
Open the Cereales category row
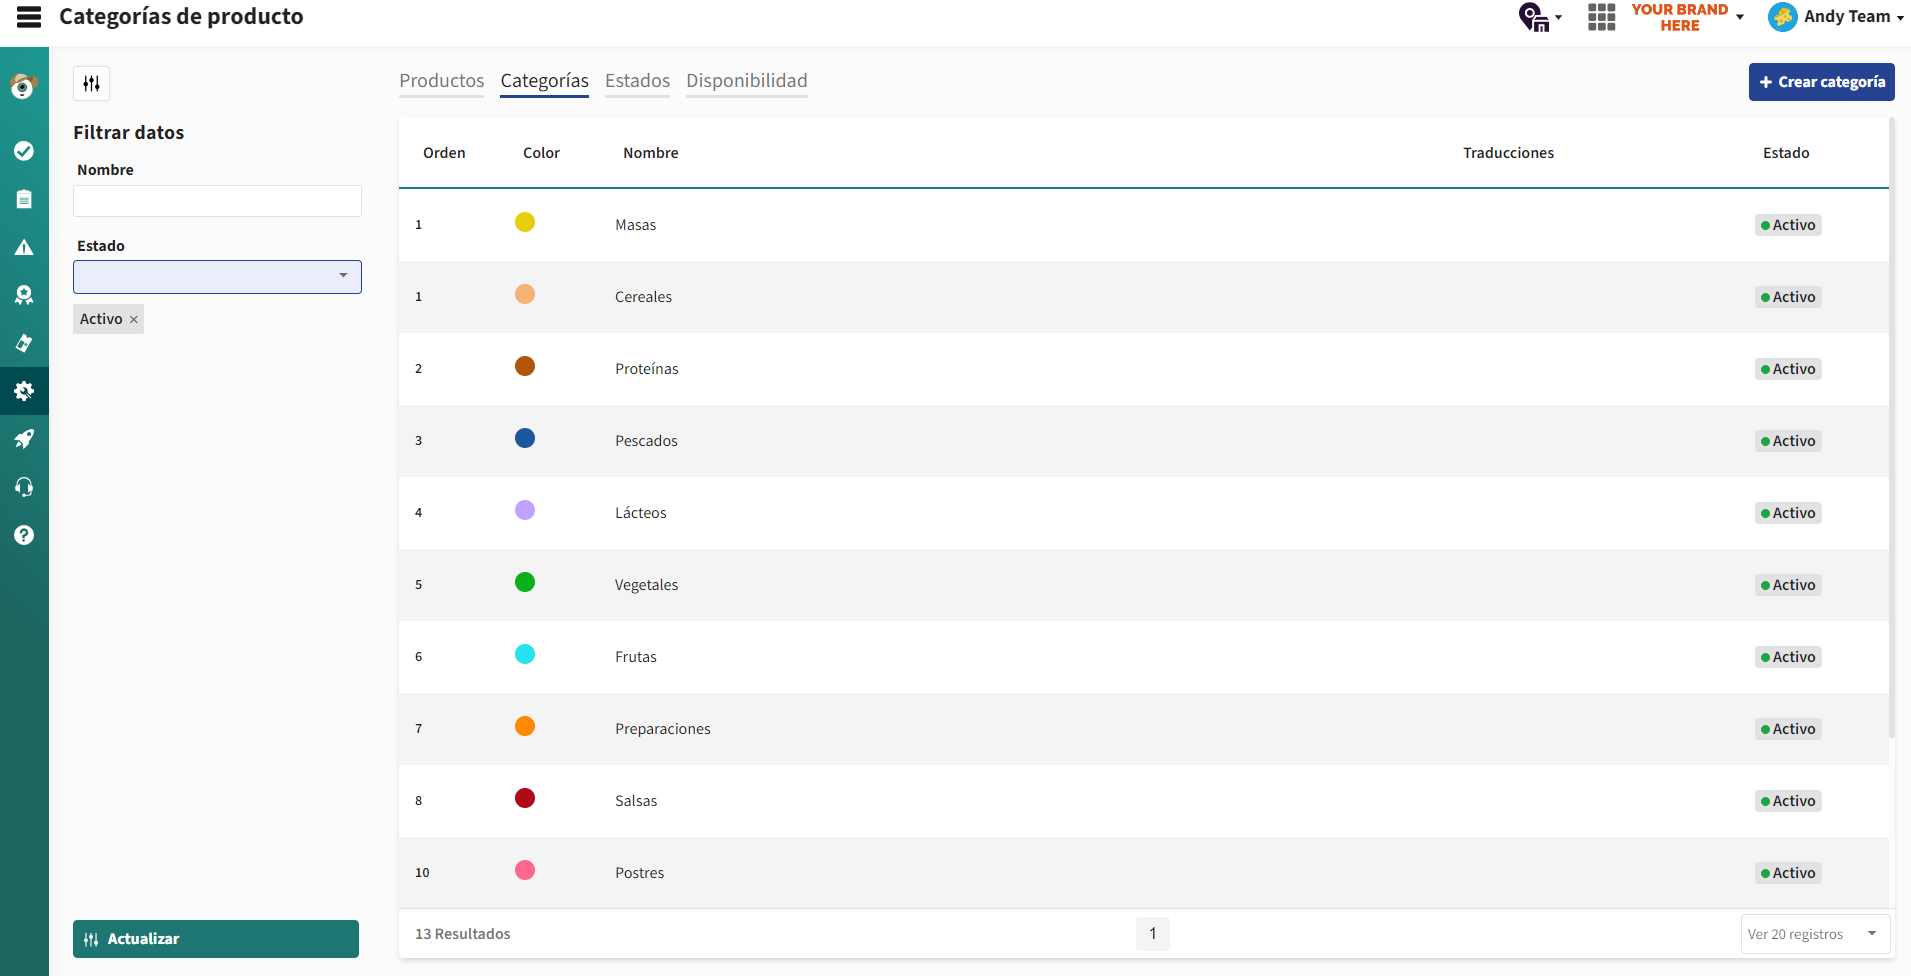pos(1143,297)
